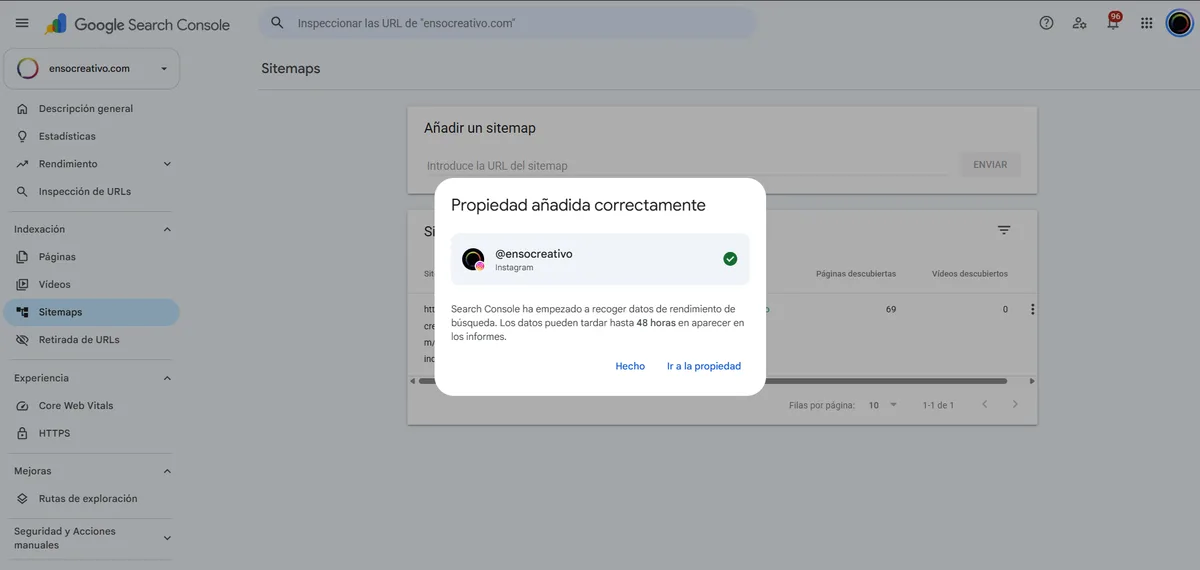Click the Sitemaps tree icon
The image size is (1200, 570).
tap(22, 312)
